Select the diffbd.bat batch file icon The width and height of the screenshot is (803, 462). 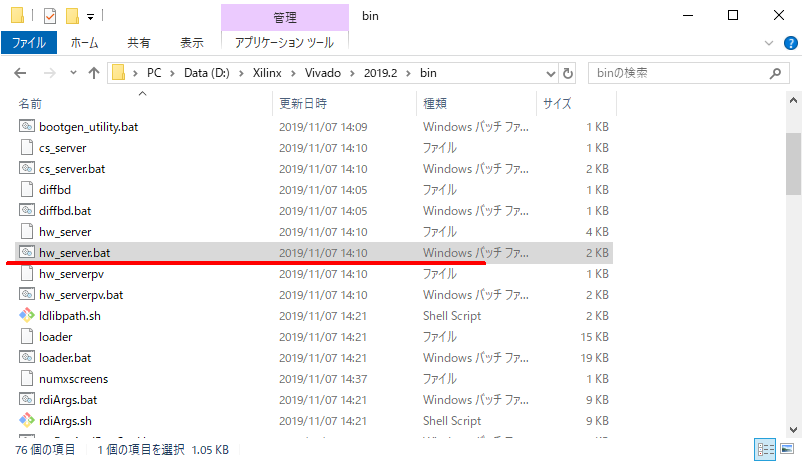click(27, 210)
